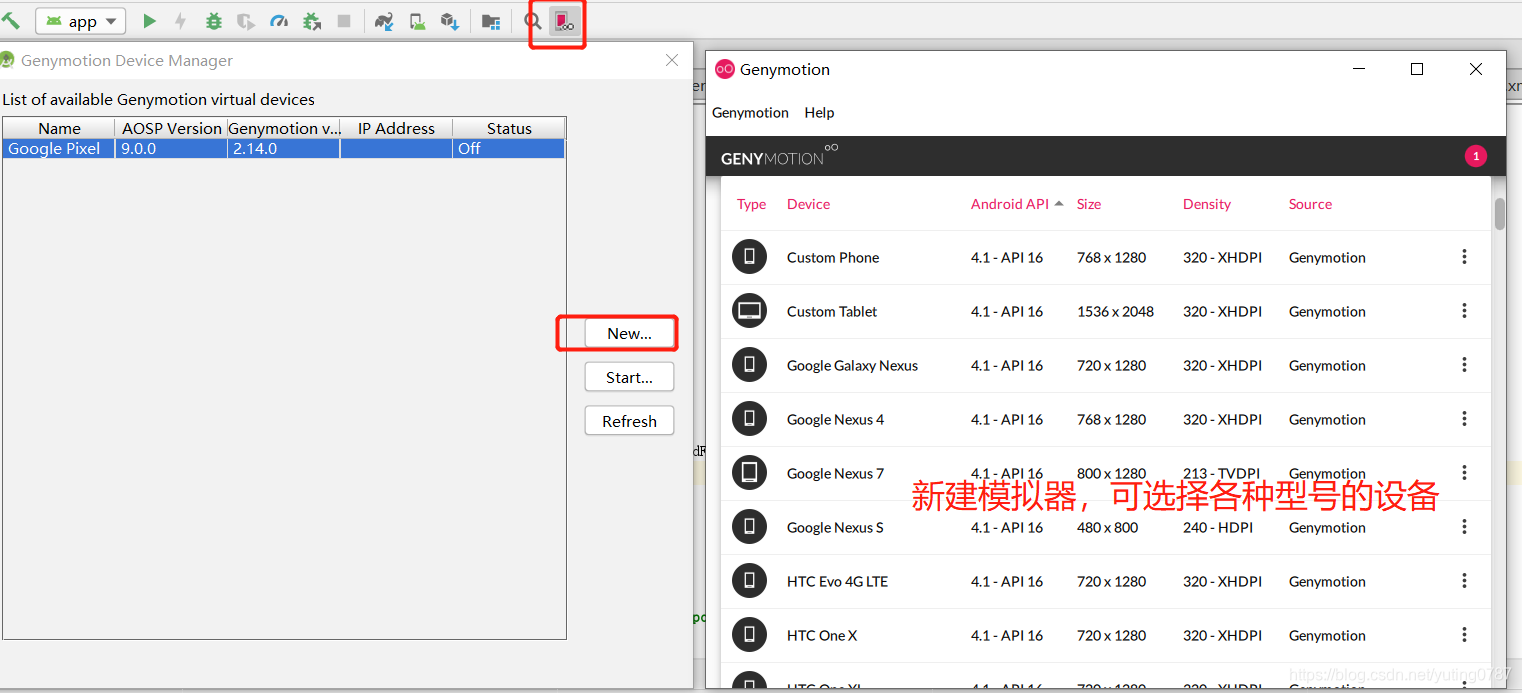Click the Make Project hammer icon
1522x693 pixels.
pyautogui.click(x=10, y=20)
